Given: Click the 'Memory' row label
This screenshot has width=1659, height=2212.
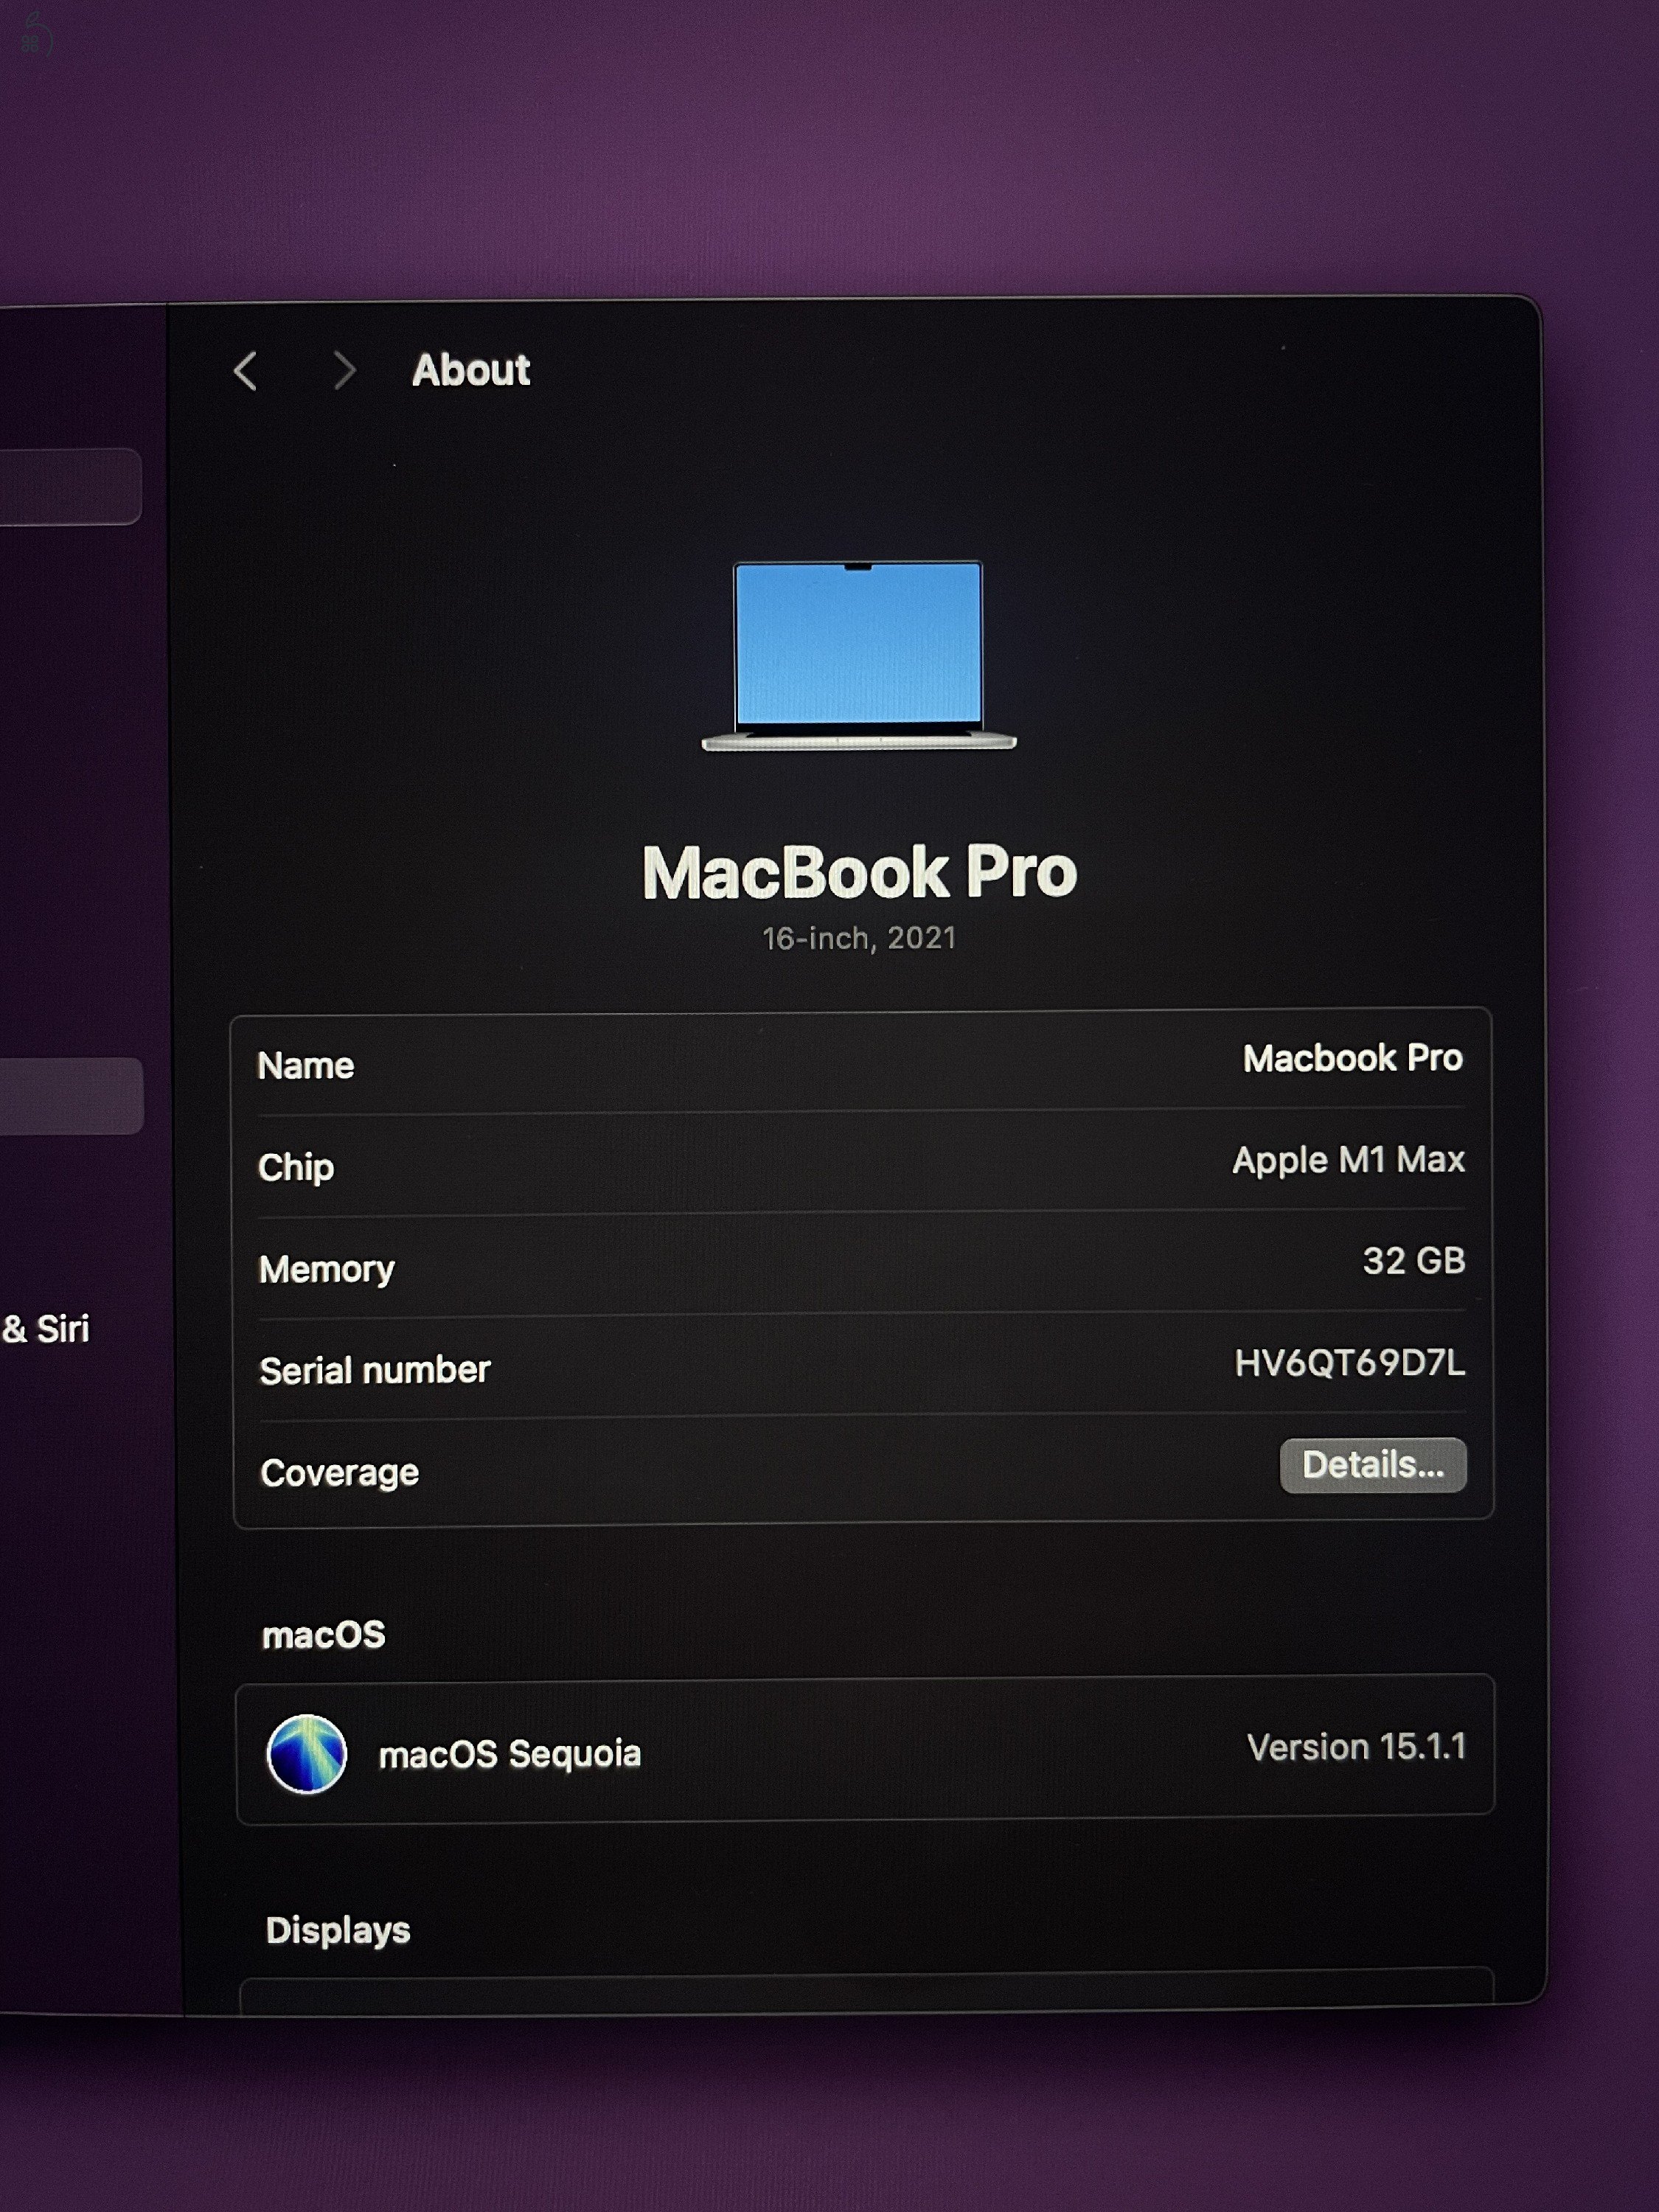Looking at the screenshot, I should coord(326,1269).
